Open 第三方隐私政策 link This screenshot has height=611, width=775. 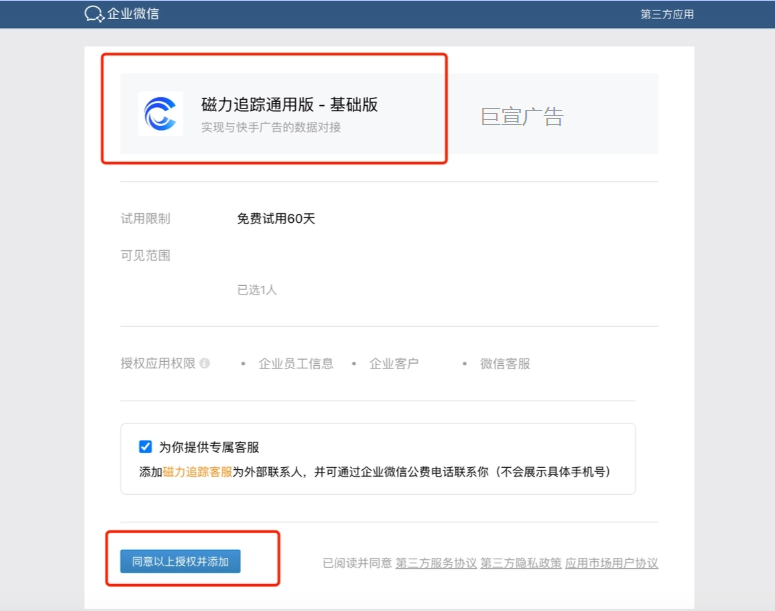click(x=521, y=563)
